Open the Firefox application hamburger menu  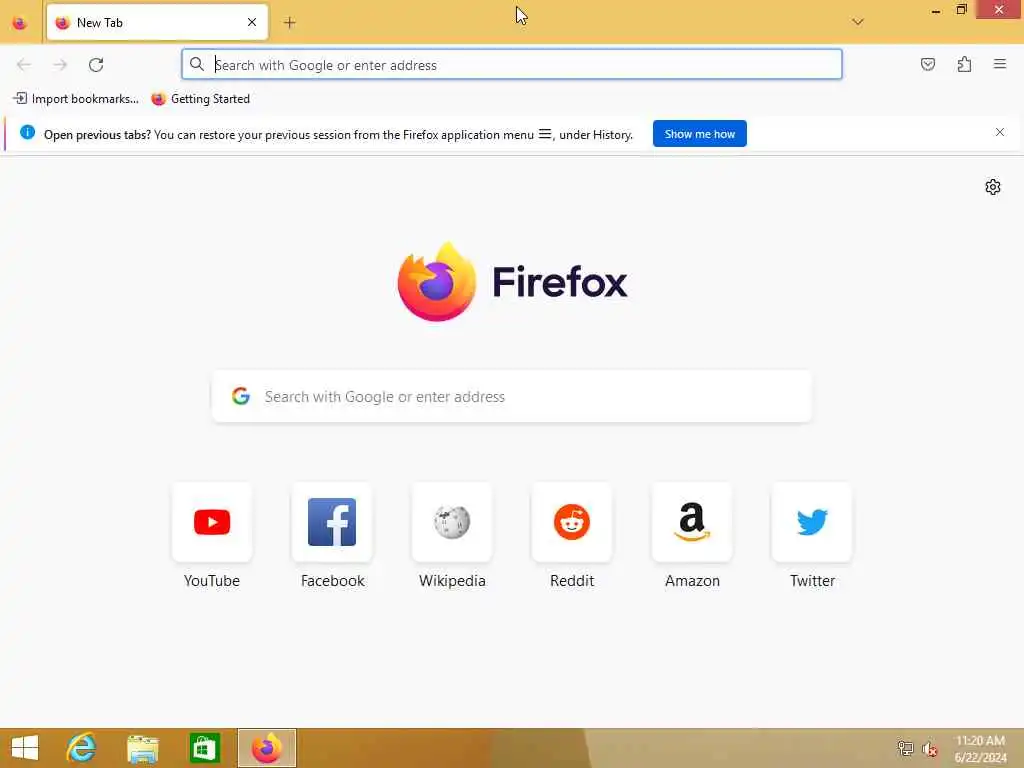point(1000,64)
